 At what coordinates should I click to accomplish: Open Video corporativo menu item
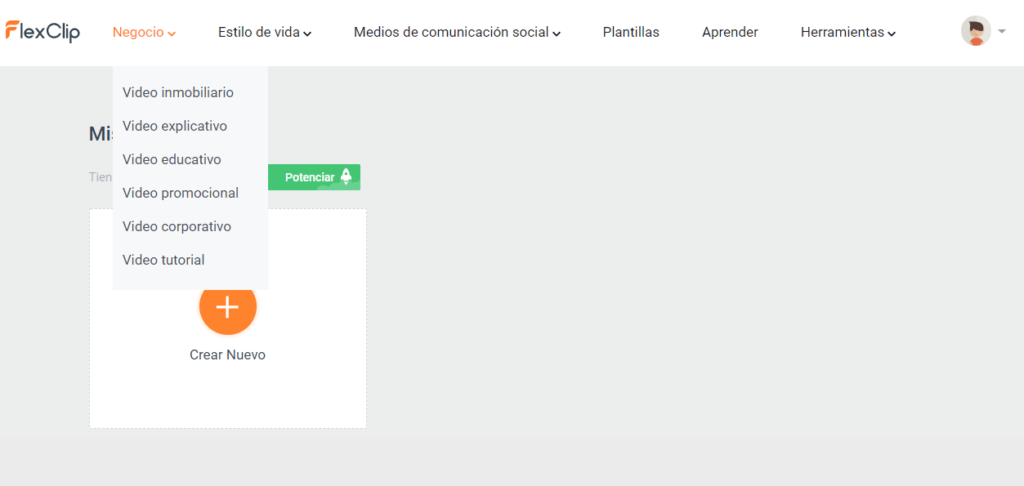point(177,227)
